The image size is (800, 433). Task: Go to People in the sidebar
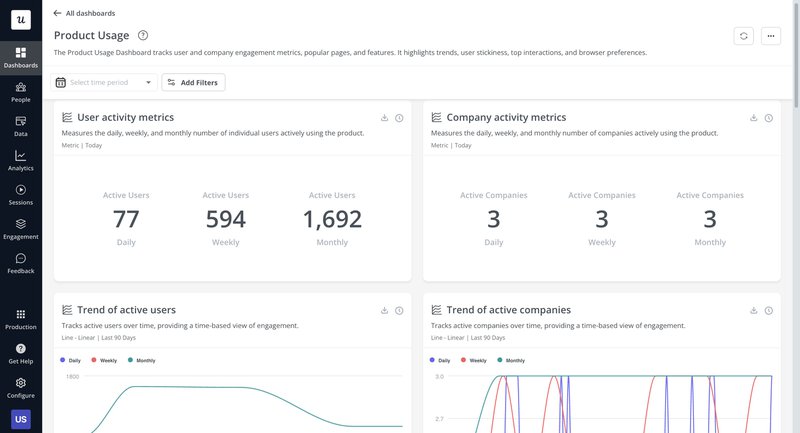[21, 92]
